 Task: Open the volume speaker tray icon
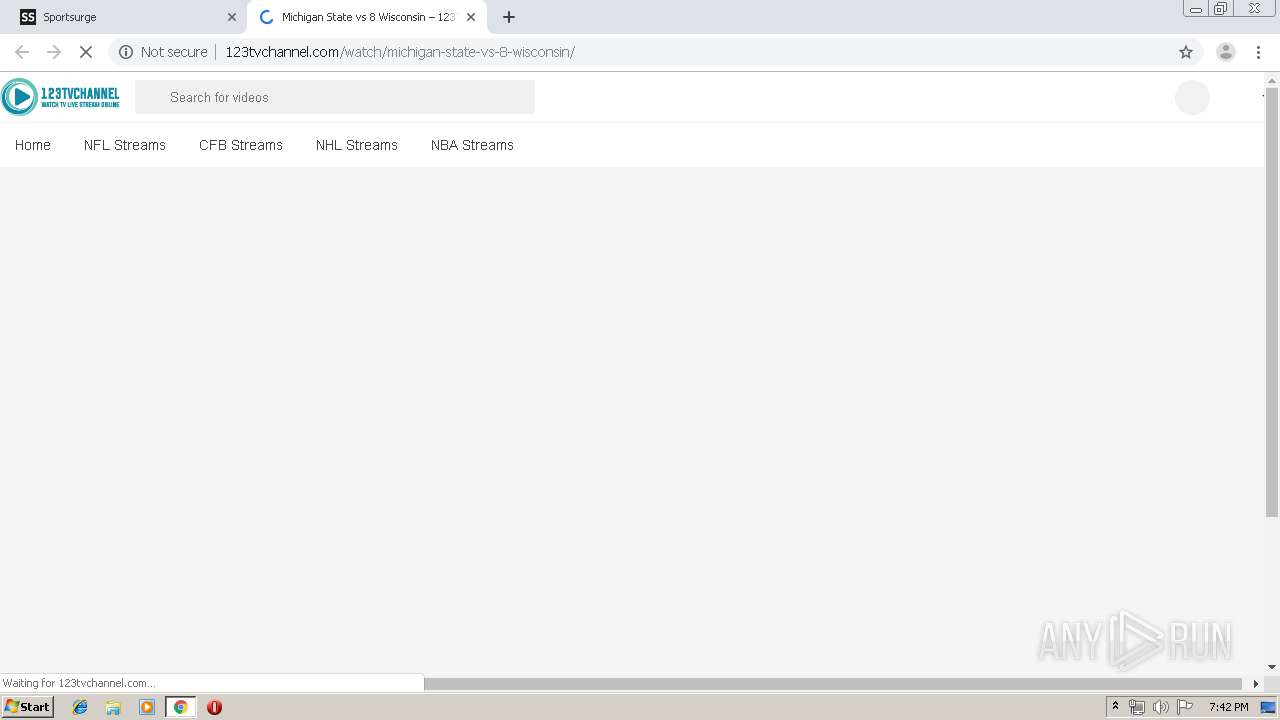click(x=1160, y=707)
